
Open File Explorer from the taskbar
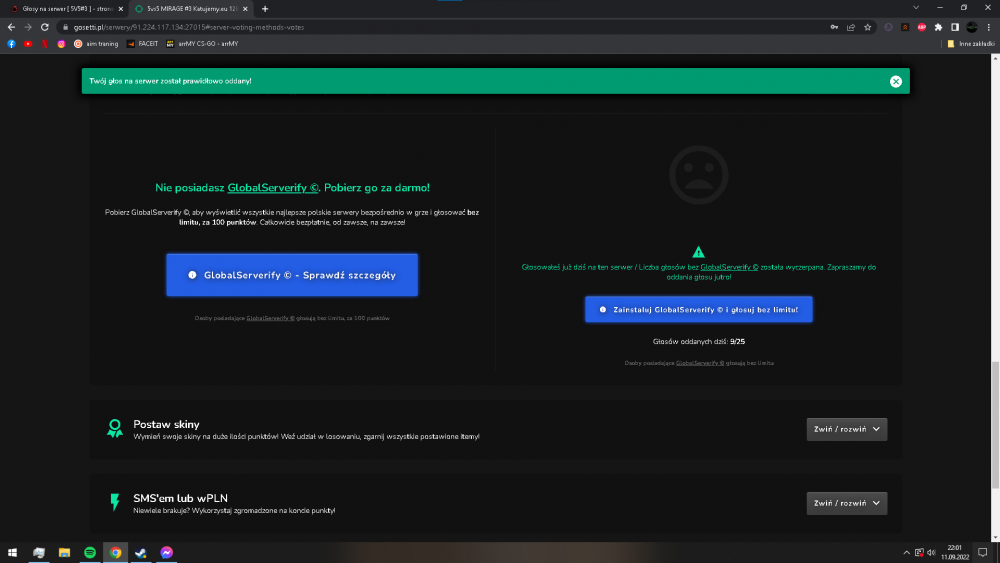click(x=64, y=552)
